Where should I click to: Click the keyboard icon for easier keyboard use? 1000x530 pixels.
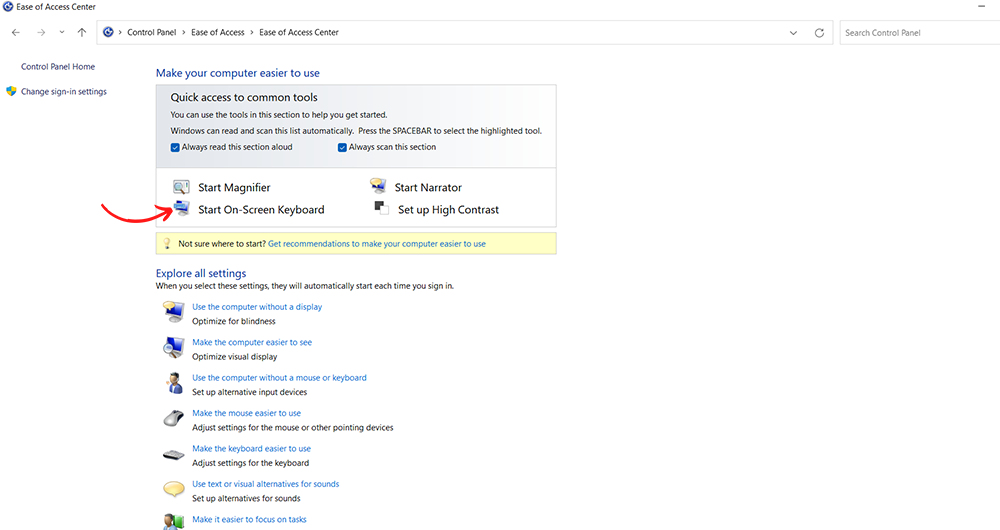point(173,455)
